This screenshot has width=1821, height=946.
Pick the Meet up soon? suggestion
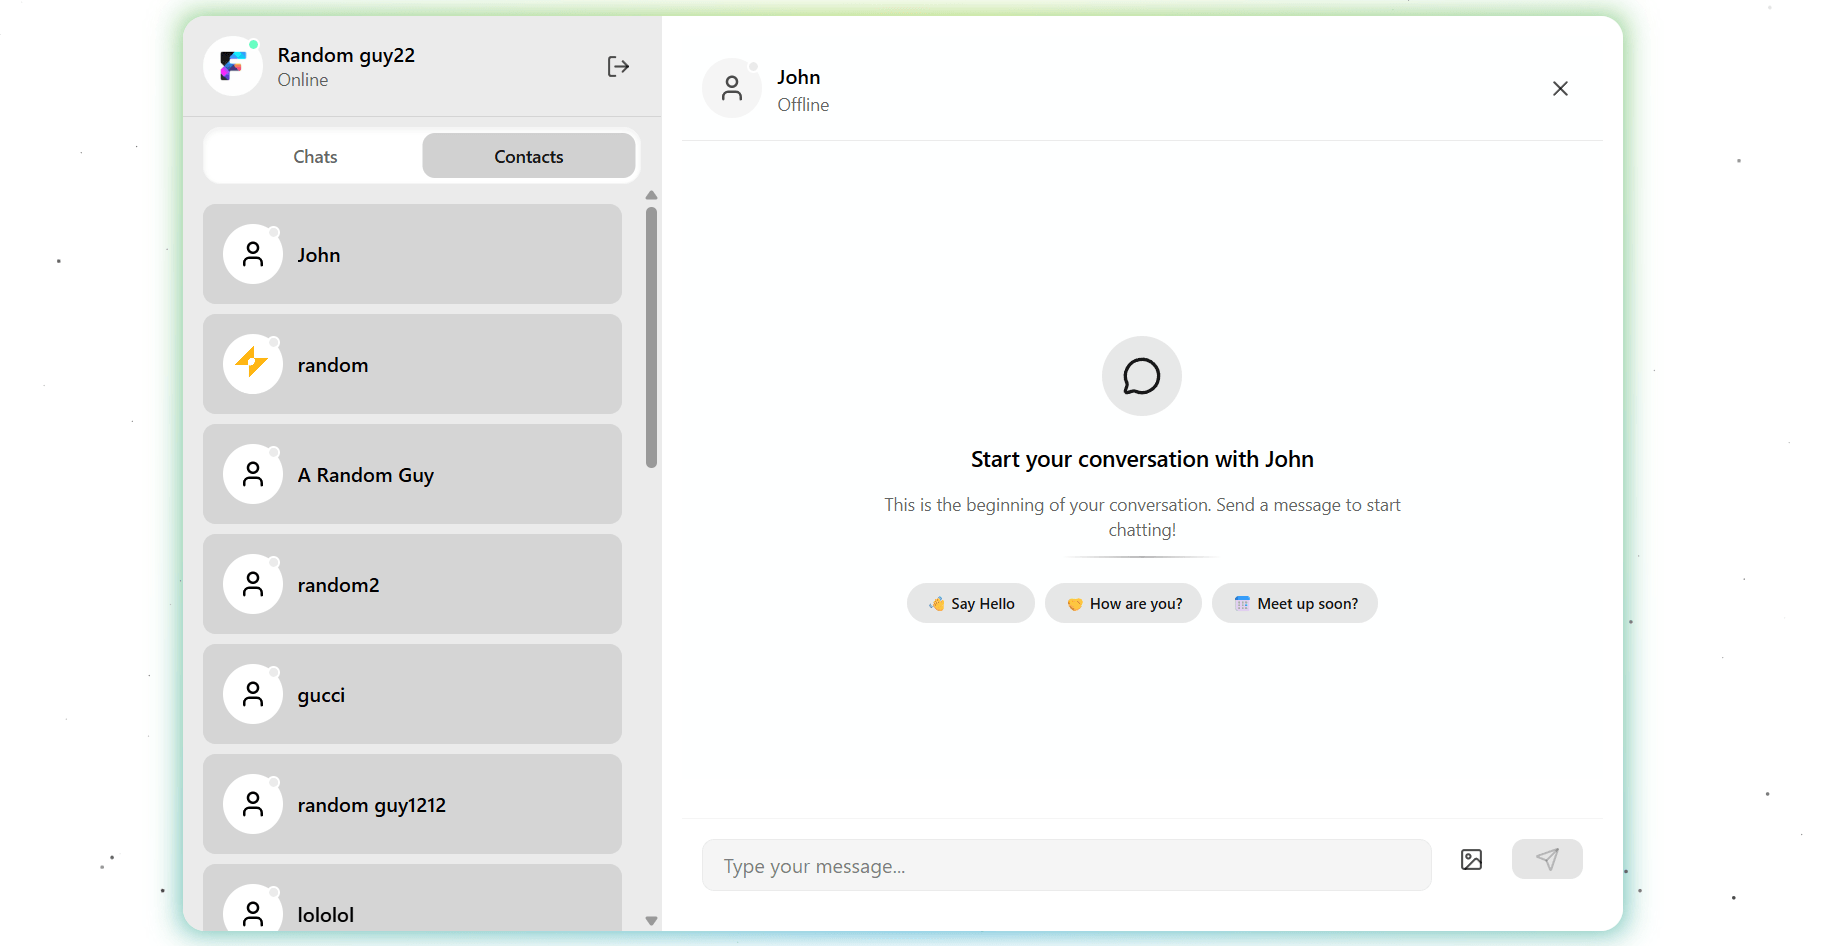(1294, 603)
